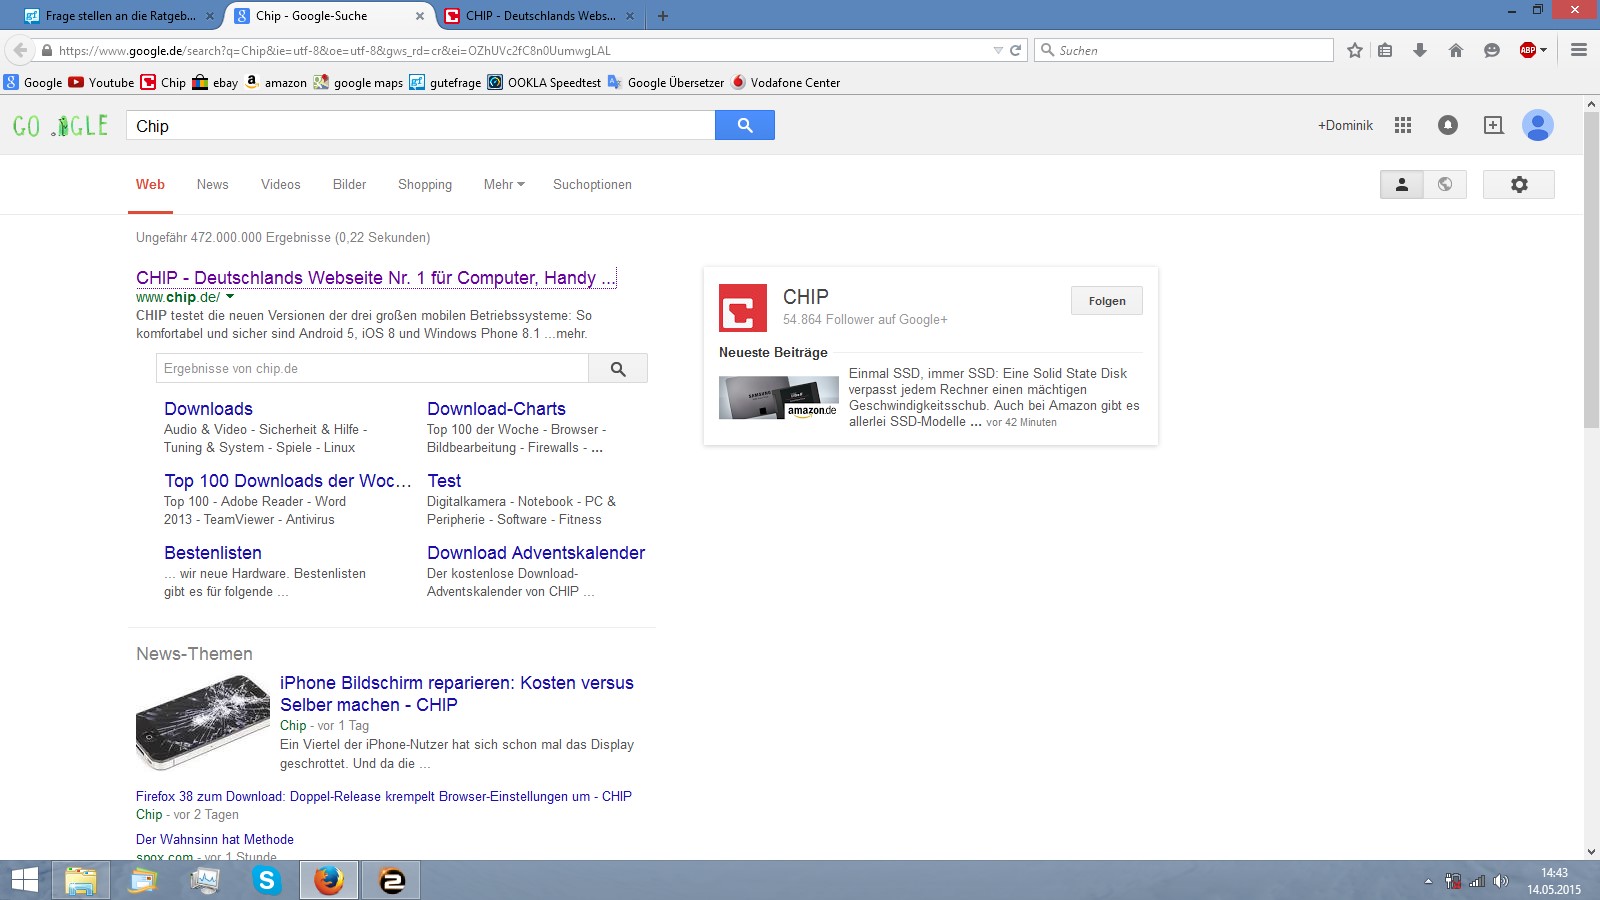Image resolution: width=1600 pixels, height=900 pixels.
Task: Open the Firefox hamburger menu
Action: tap(1579, 50)
